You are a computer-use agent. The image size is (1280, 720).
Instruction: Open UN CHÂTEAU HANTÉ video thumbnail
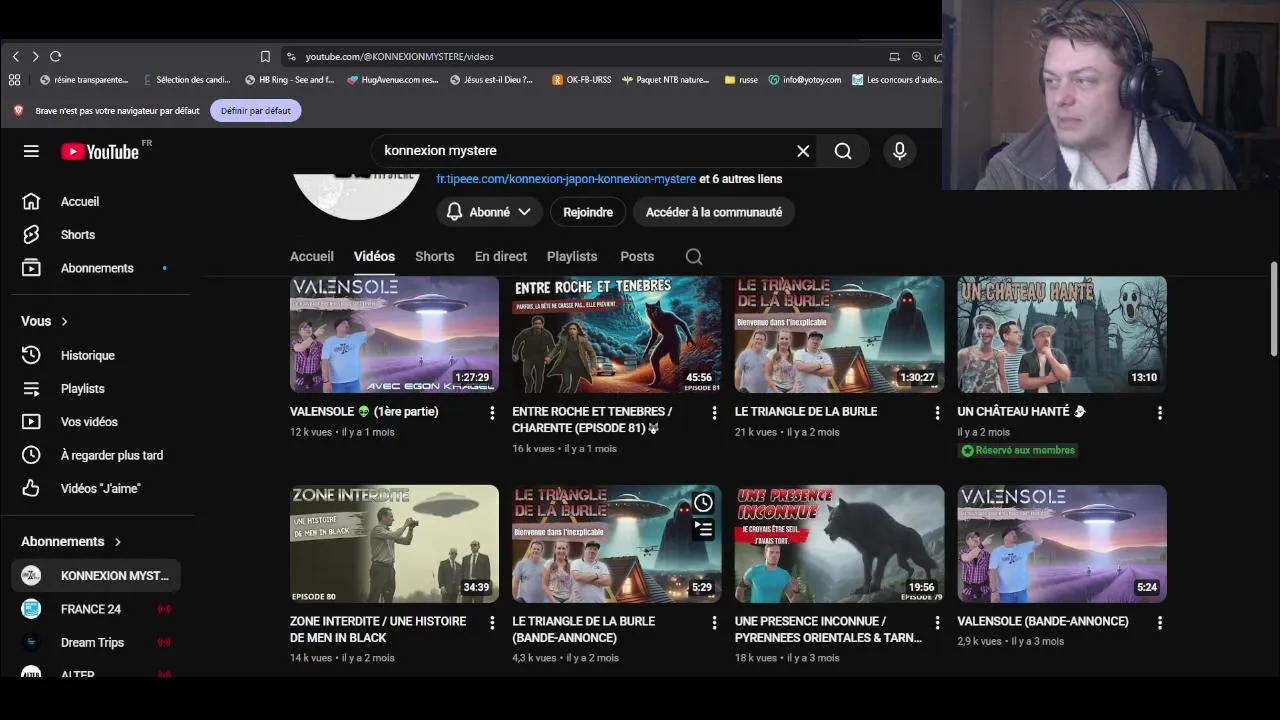(x=1062, y=334)
